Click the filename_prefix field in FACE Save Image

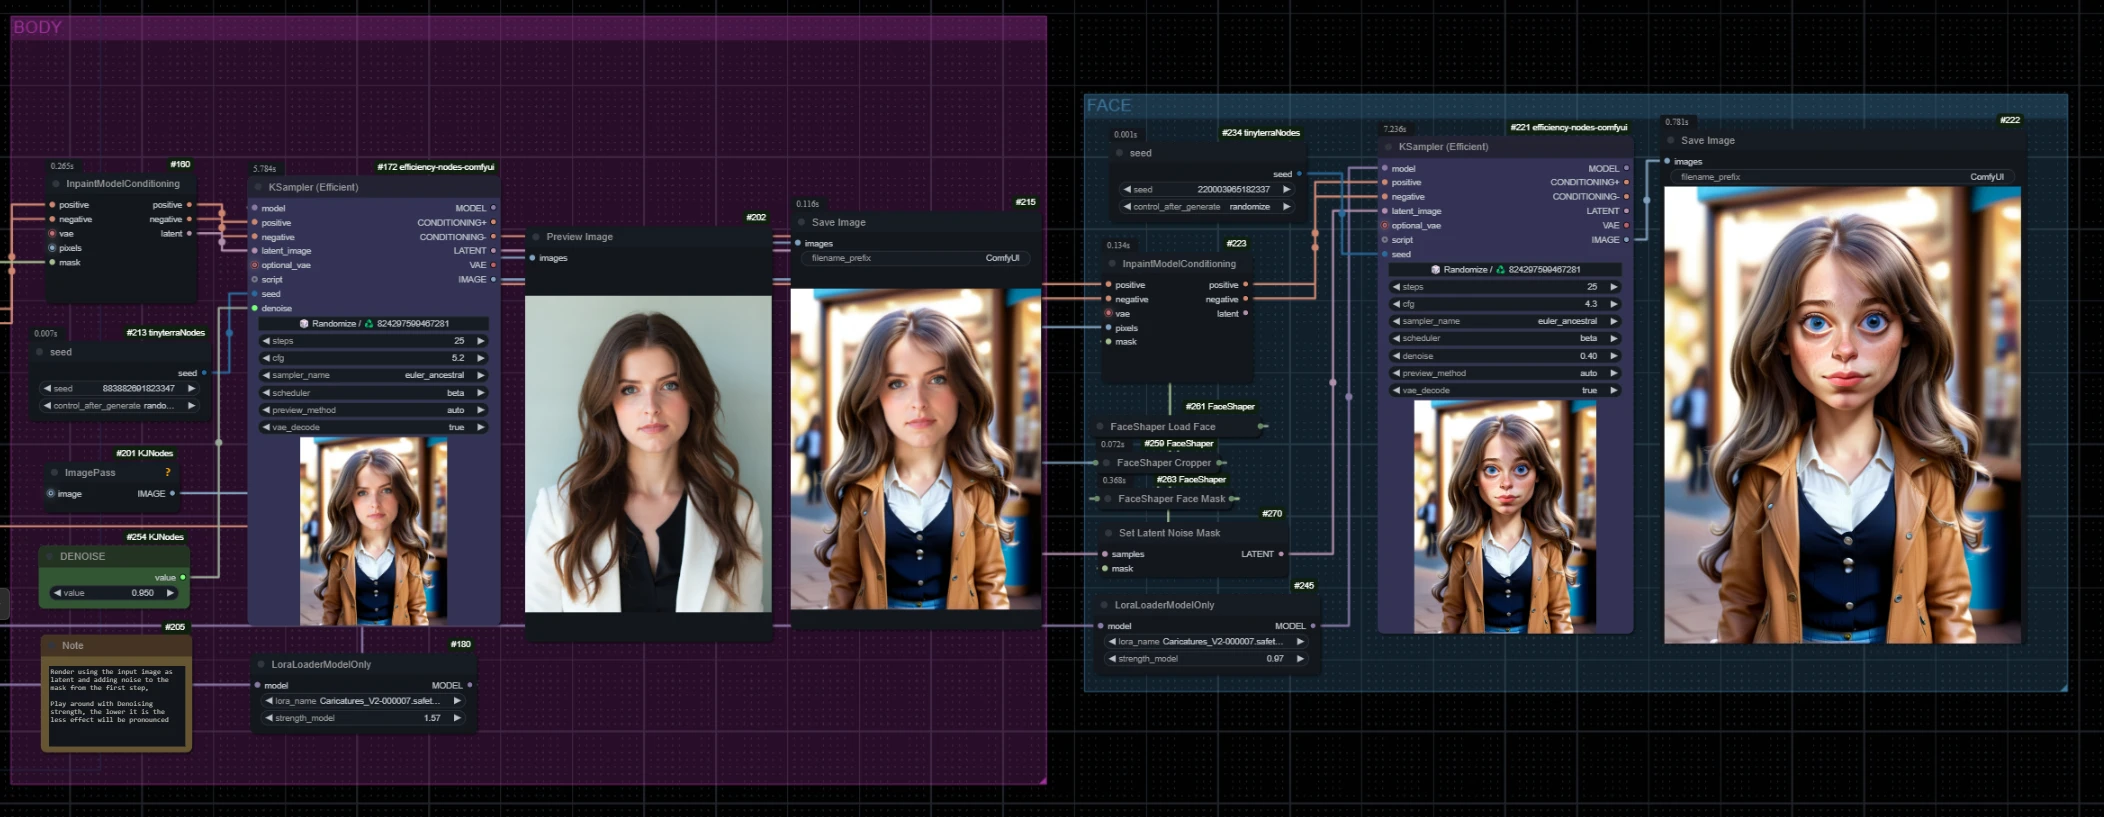pos(1841,177)
